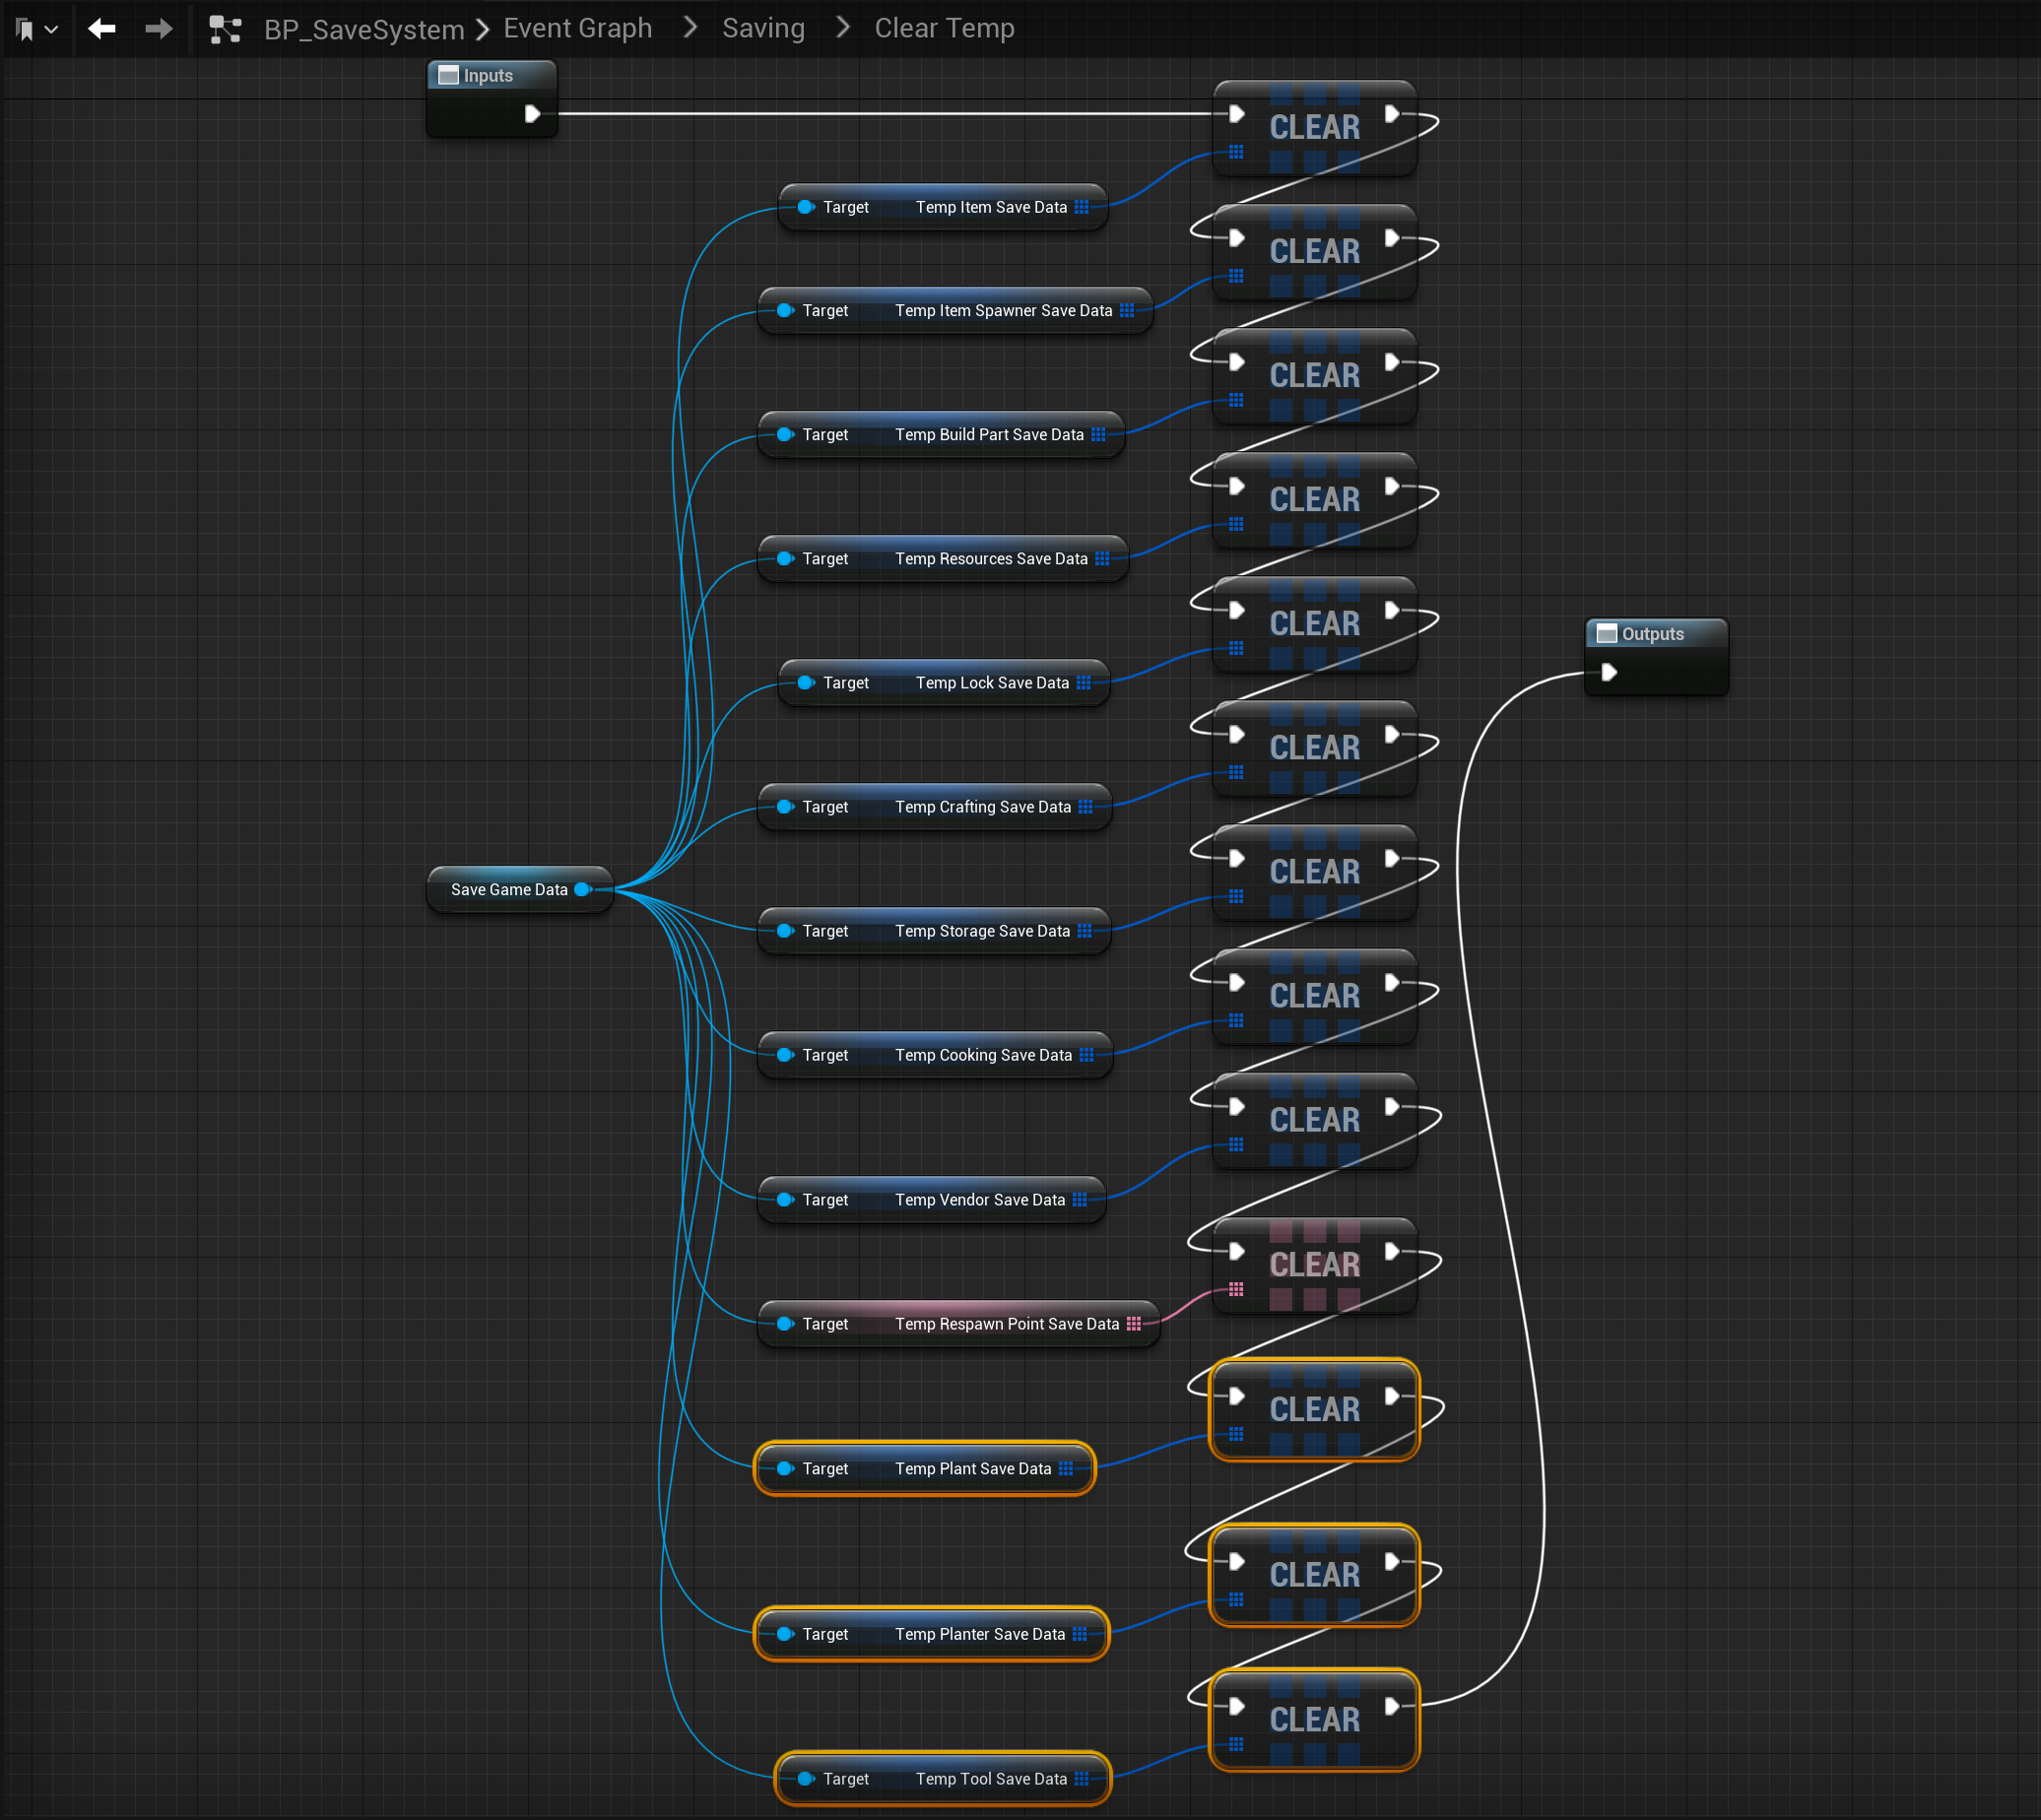This screenshot has height=1820, width=2041.
Task: Navigate to Event Graph breadcrumb
Action: (x=577, y=29)
